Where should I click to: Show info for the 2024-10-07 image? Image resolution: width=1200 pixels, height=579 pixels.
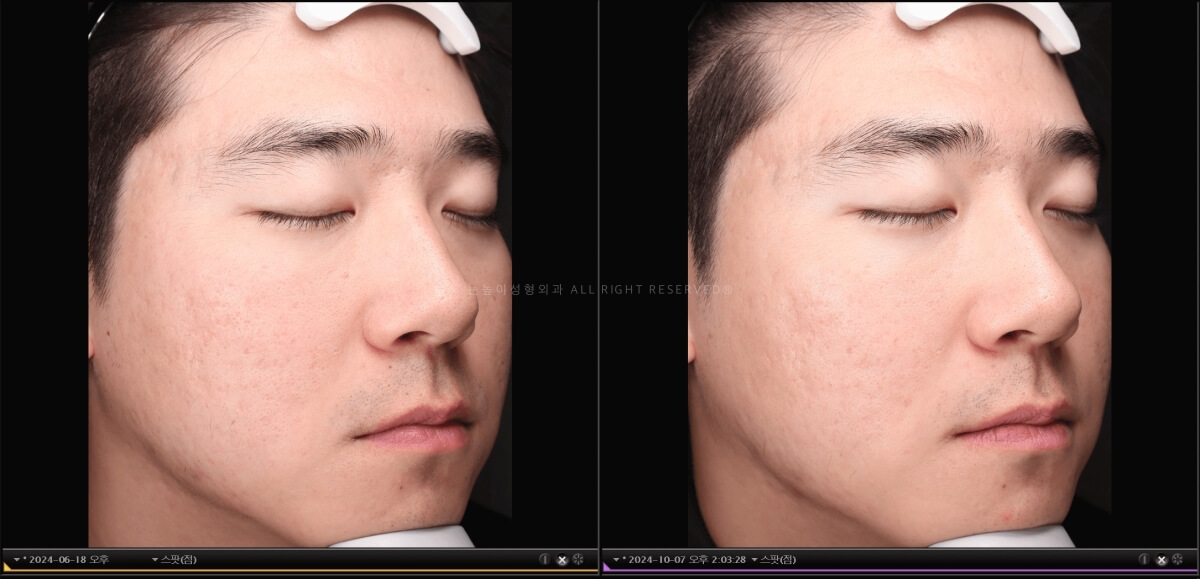pos(1145,560)
